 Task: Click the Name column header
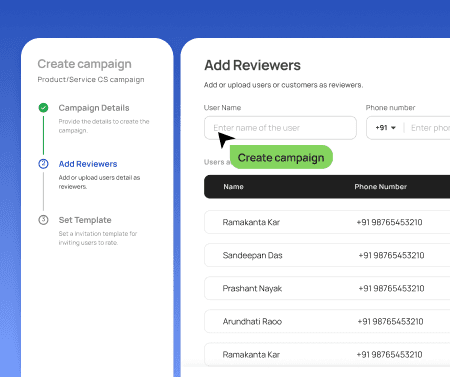[x=233, y=187]
